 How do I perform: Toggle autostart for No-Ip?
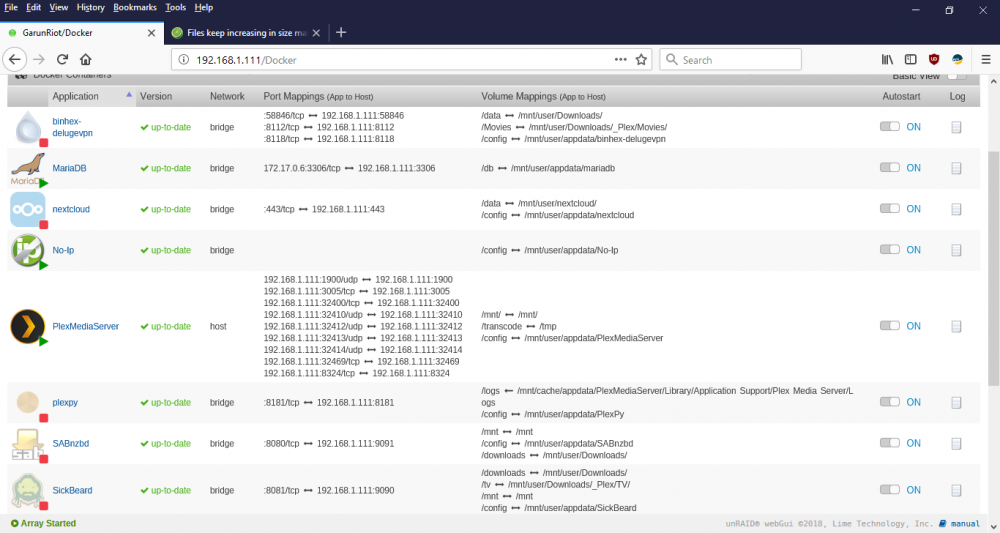[890, 249]
